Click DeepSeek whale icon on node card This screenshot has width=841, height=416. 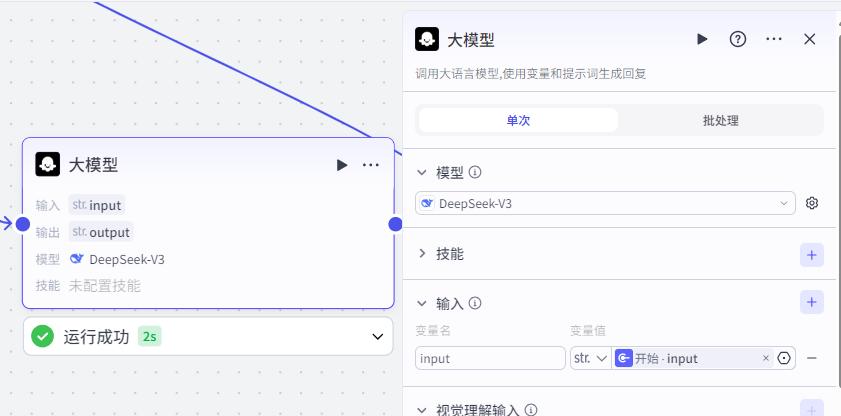click(77, 259)
